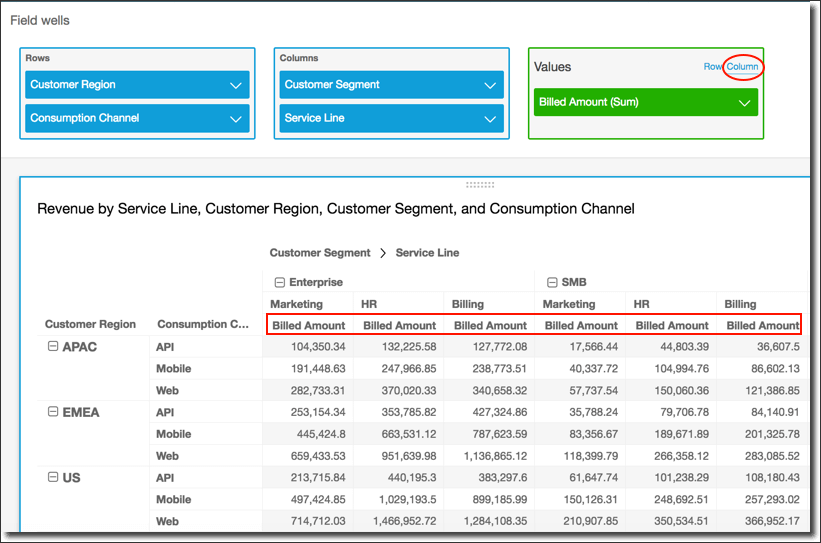Image resolution: width=821 pixels, height=543 pixels.
Task: Select SMB Billing column header
Action: 740,304
